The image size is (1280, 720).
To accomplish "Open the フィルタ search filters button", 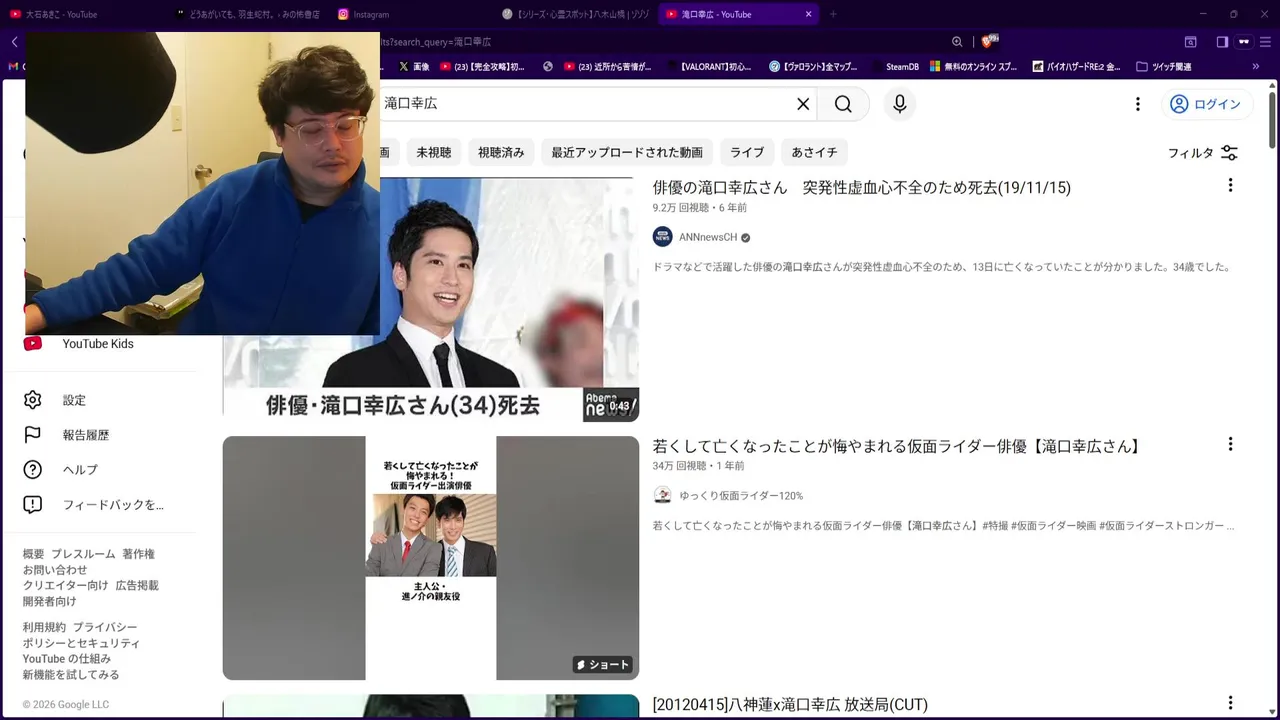I will pyautogui.click(x=1203, y=153).
